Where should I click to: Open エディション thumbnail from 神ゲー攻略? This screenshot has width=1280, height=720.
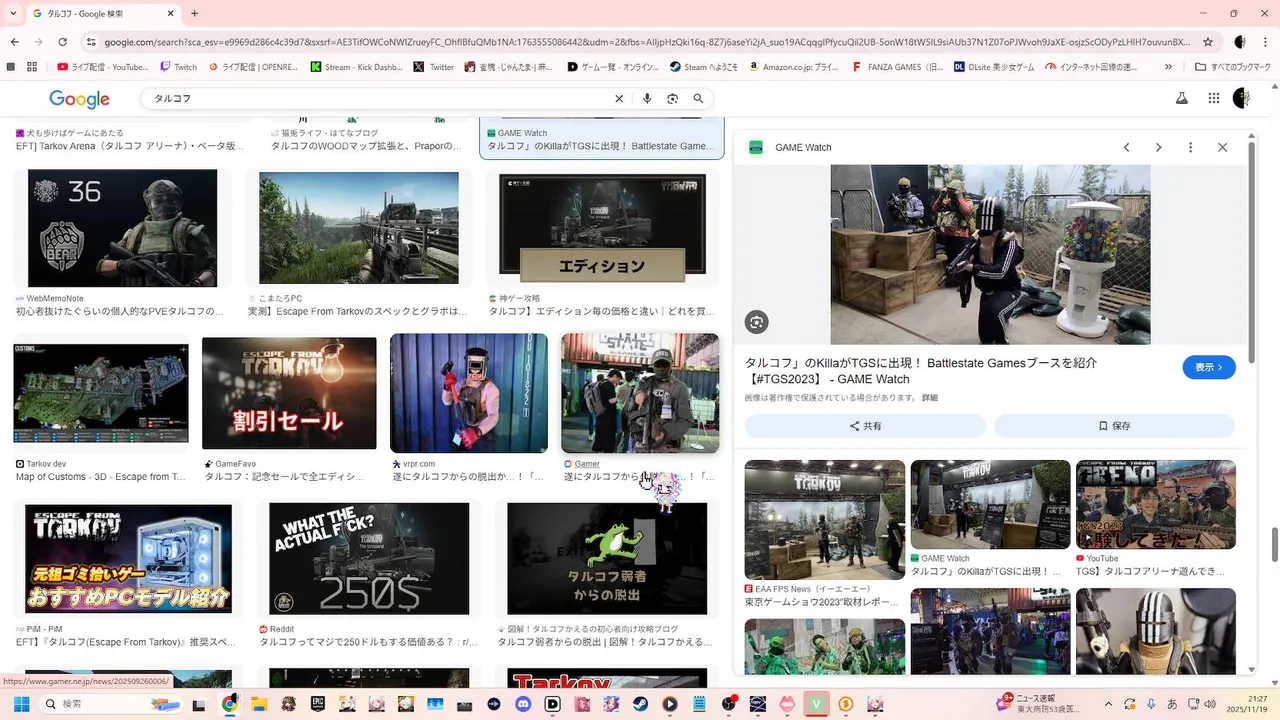pos(601,228)
